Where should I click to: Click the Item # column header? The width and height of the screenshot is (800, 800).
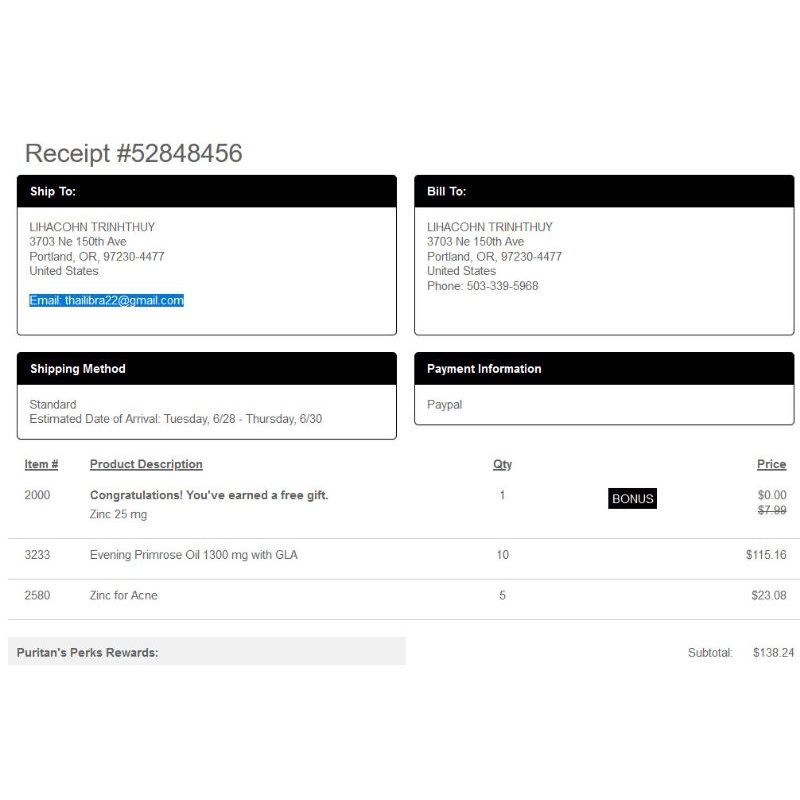pos(41,464)
